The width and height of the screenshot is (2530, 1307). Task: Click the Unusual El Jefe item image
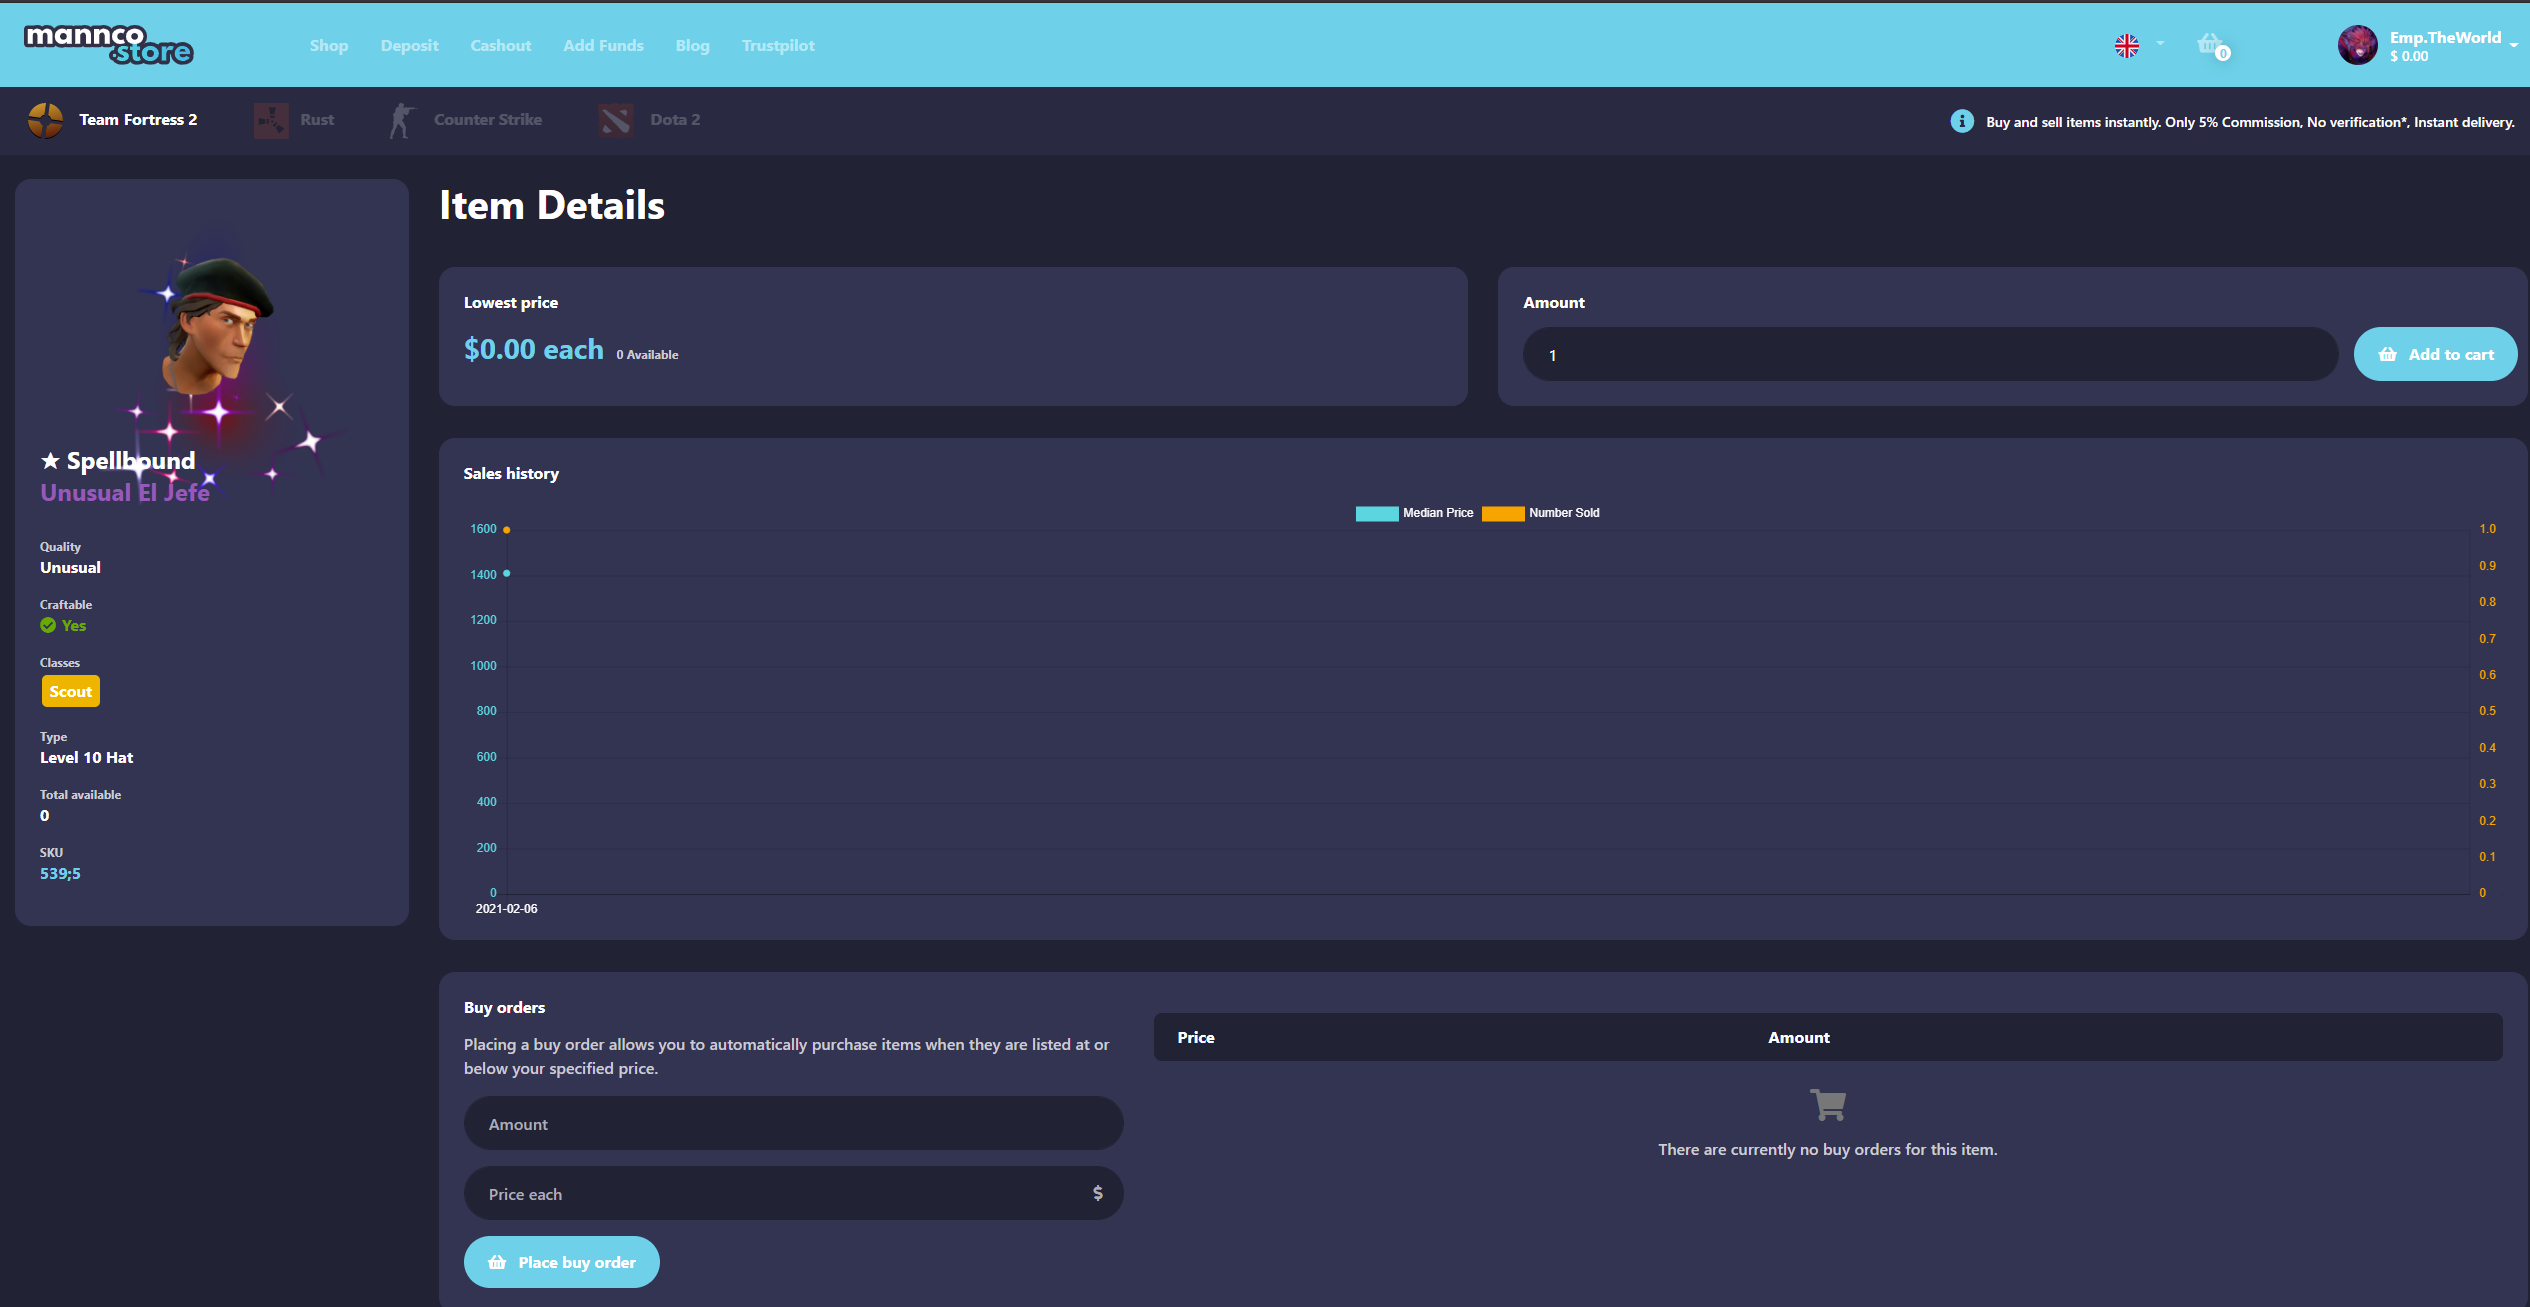point(218,325)
